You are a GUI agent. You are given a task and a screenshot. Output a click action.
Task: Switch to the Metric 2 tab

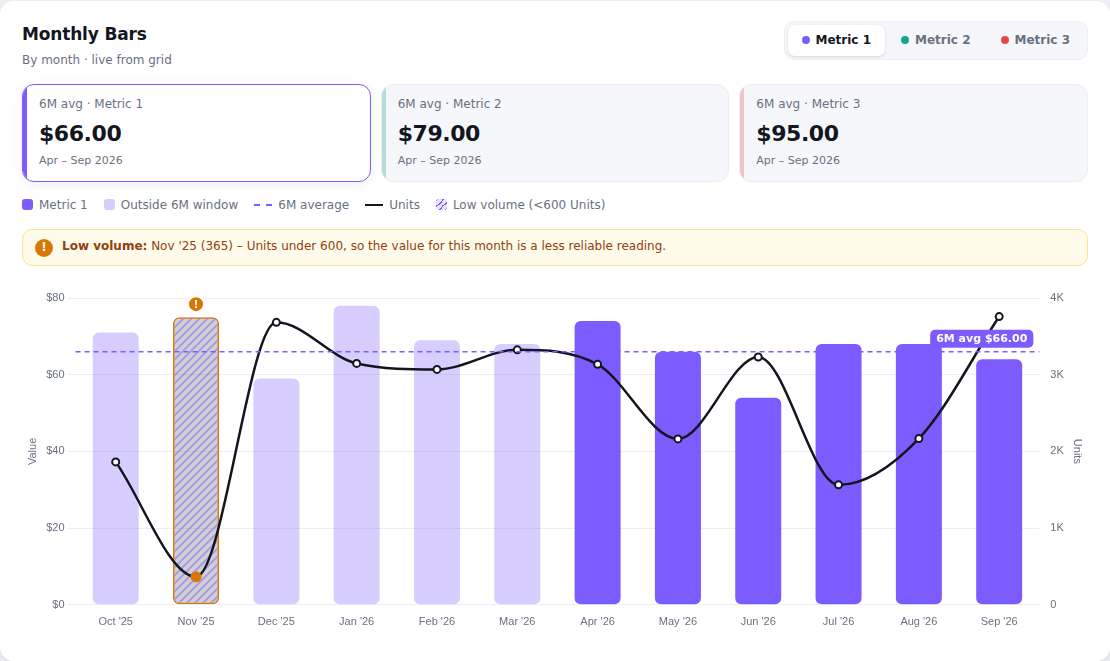pyautogui.click(x=935, y=40)
